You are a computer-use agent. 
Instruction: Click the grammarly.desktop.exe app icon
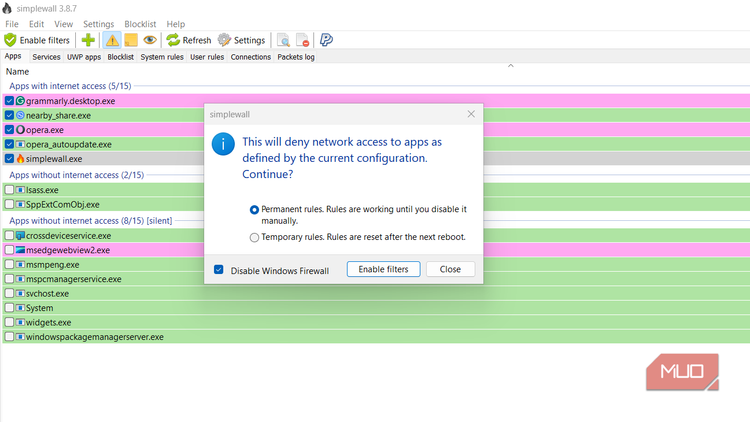click(x=20, y=101)
